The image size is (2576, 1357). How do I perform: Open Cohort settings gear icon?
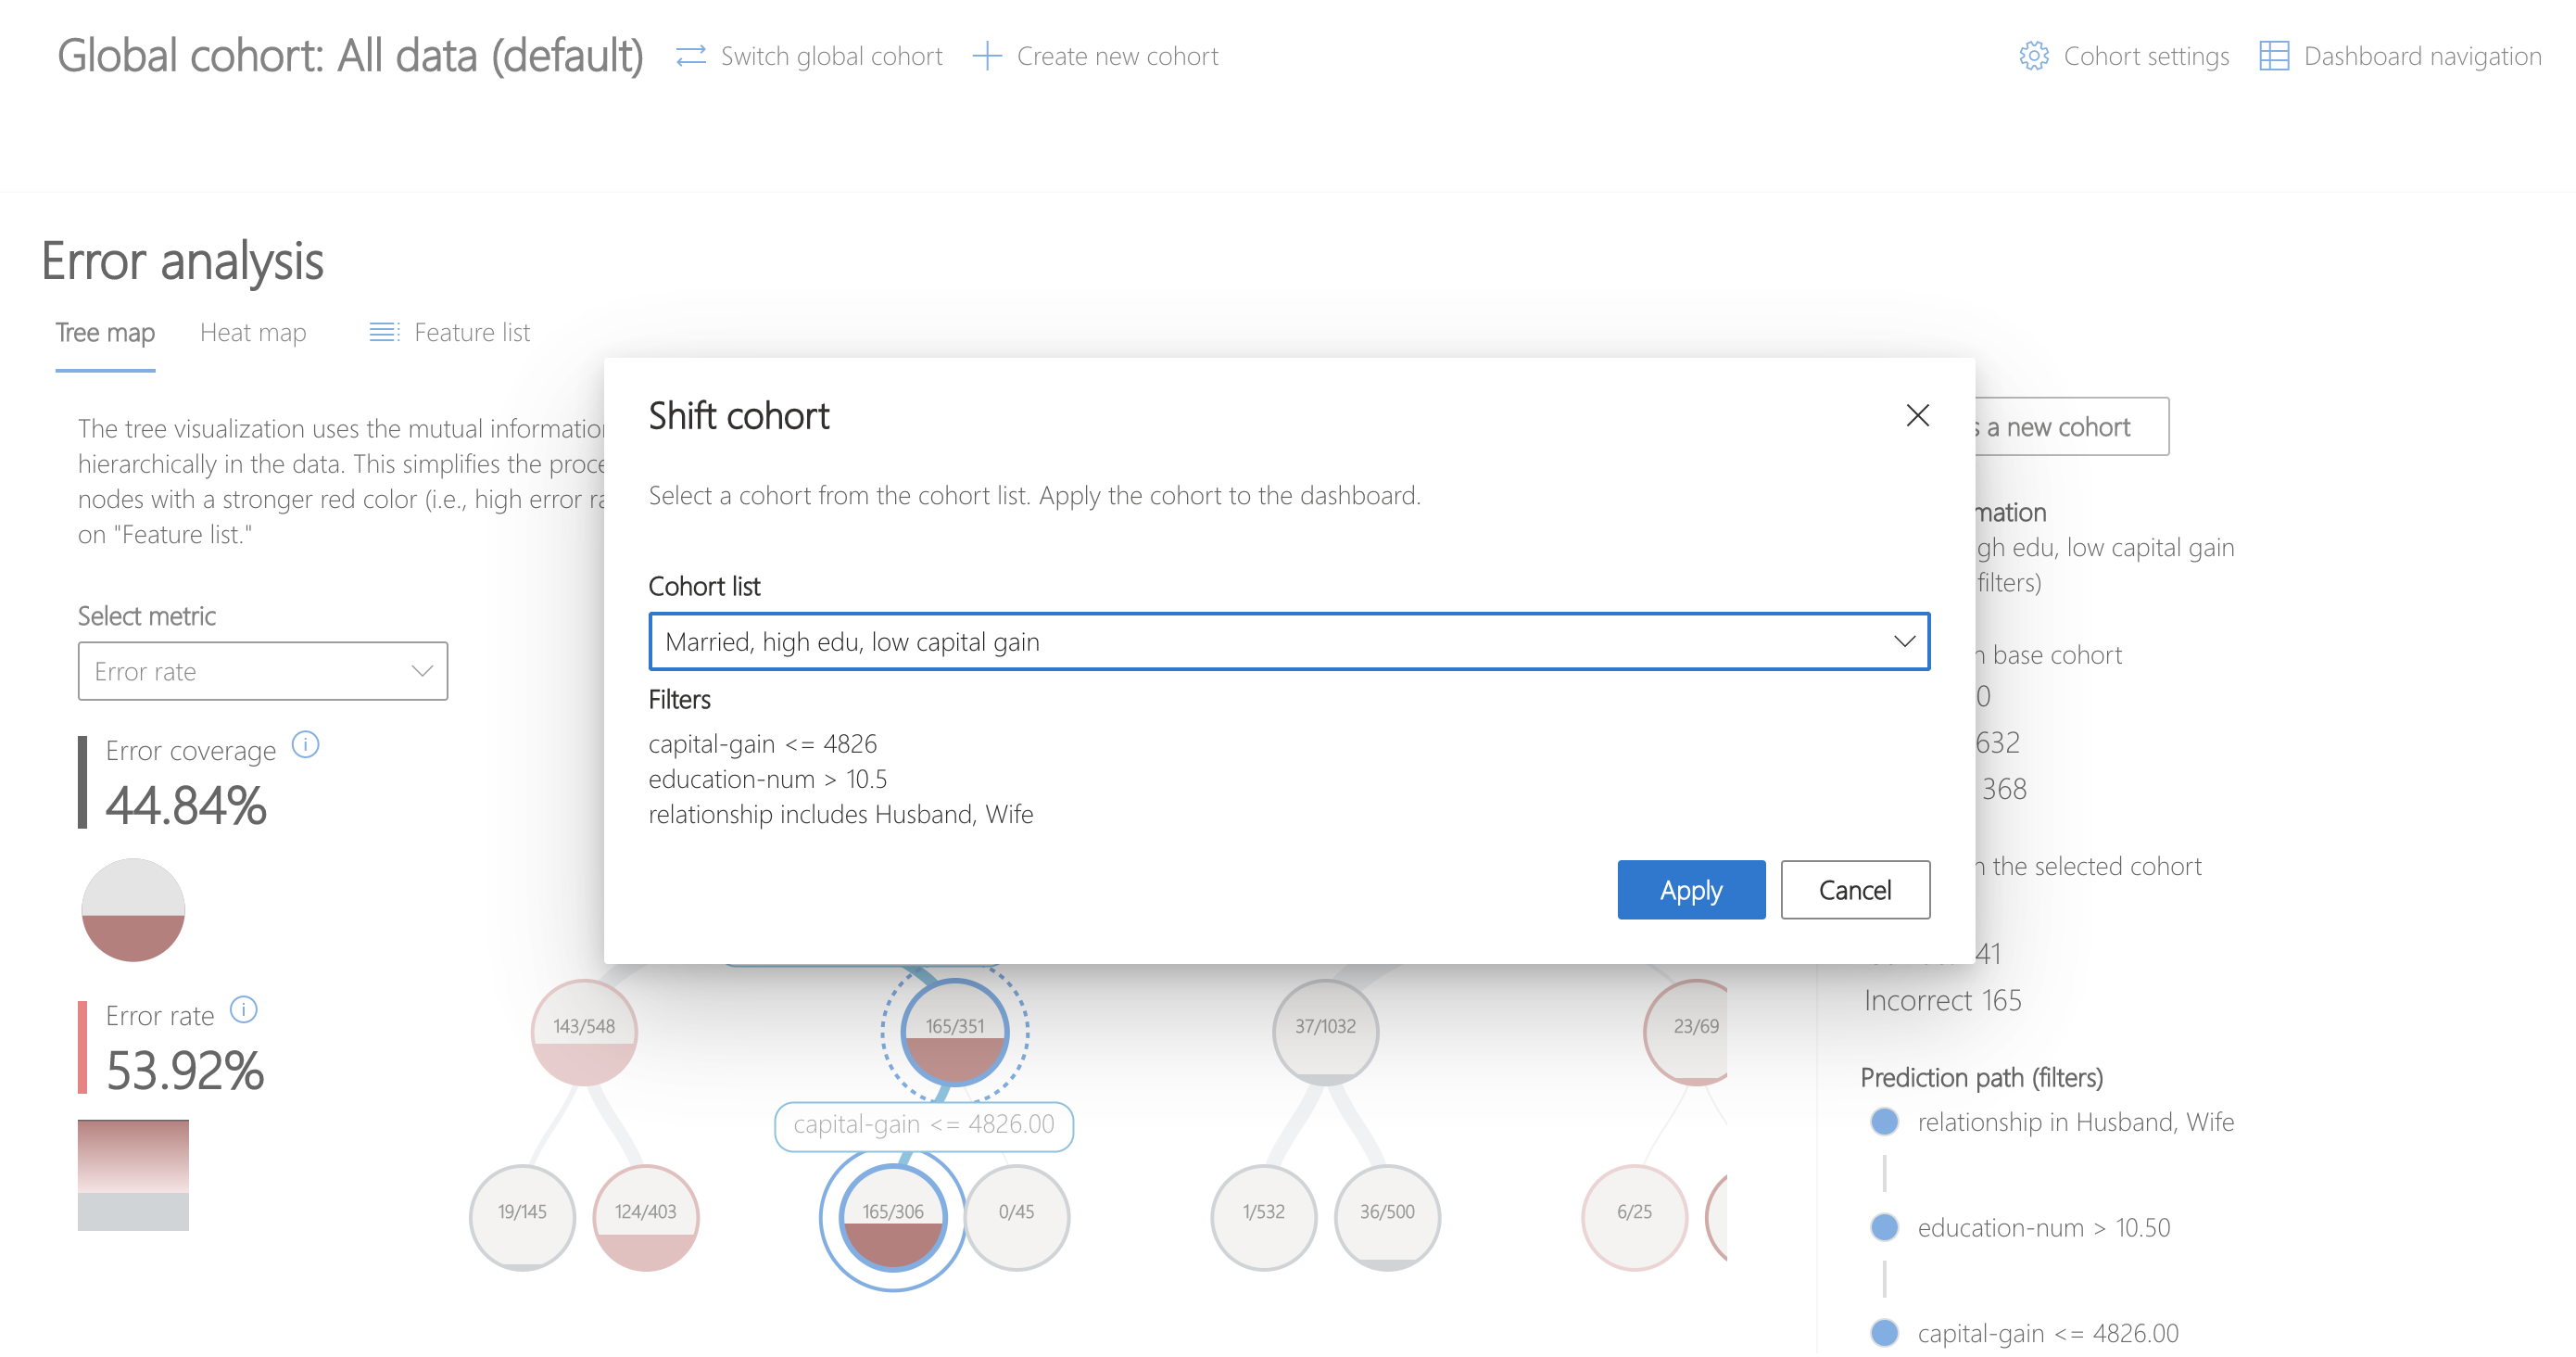click(x=2033, y=56)
